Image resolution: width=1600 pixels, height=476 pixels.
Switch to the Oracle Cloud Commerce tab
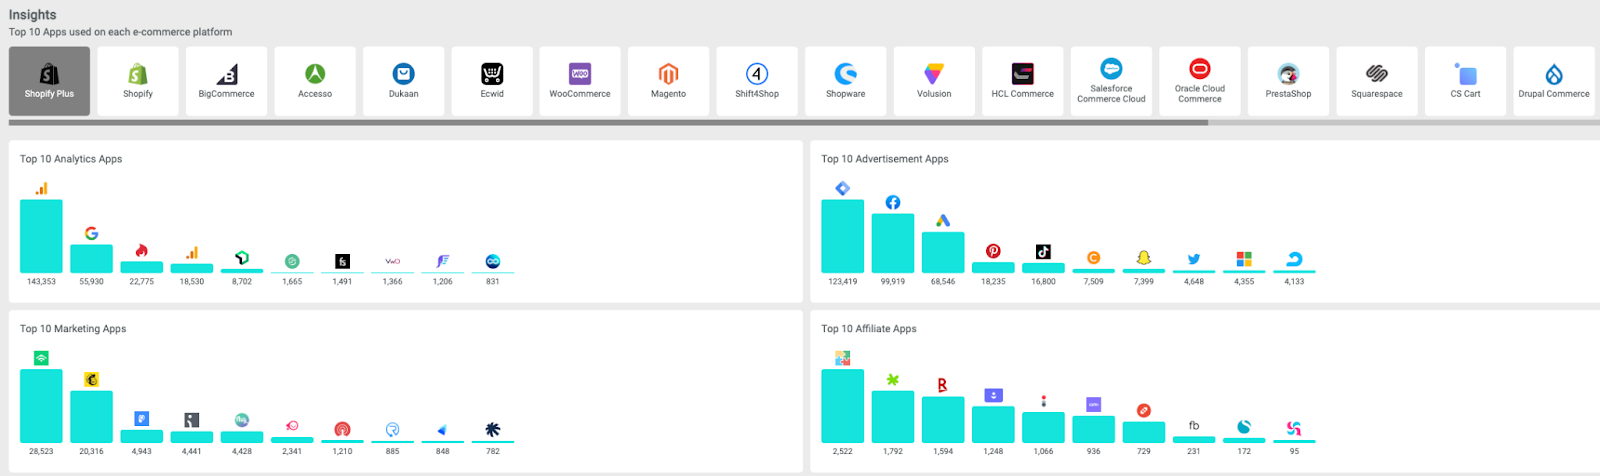coord(1199,81)
